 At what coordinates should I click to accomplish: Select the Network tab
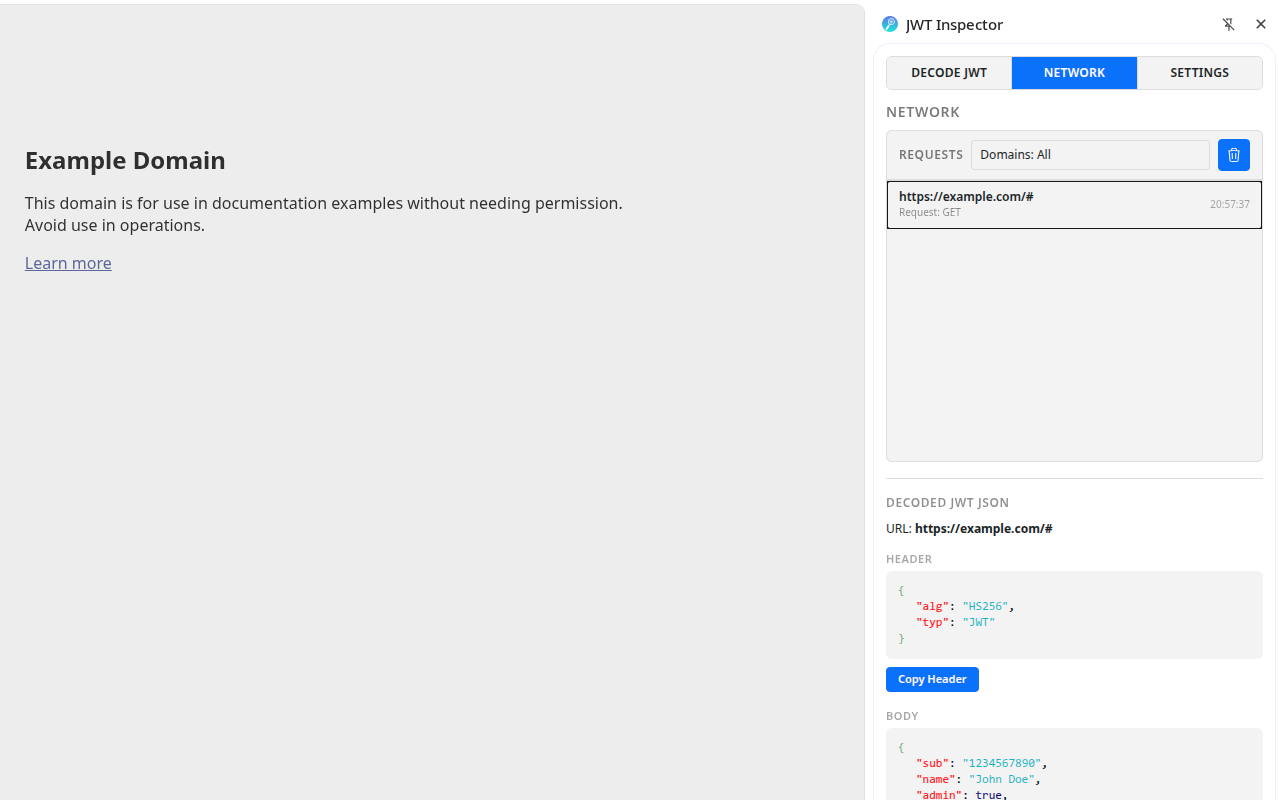tap(1074, 73)
